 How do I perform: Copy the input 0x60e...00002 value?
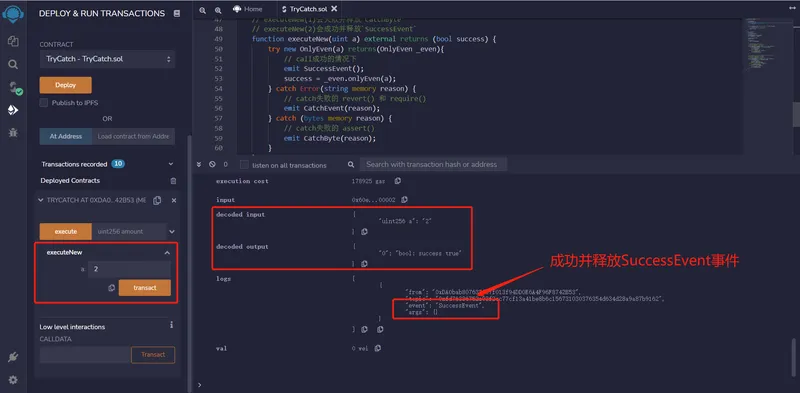coord(405,200)
